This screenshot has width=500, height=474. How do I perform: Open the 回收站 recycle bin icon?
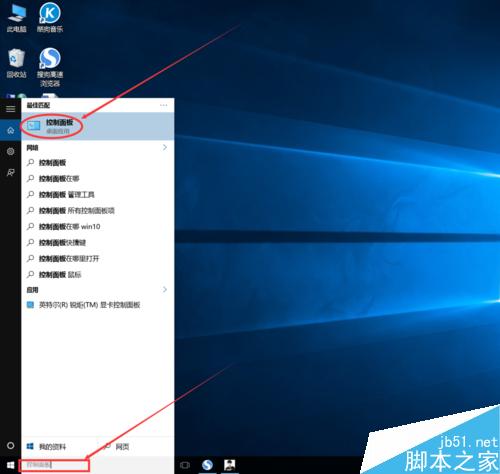(16, 63)
